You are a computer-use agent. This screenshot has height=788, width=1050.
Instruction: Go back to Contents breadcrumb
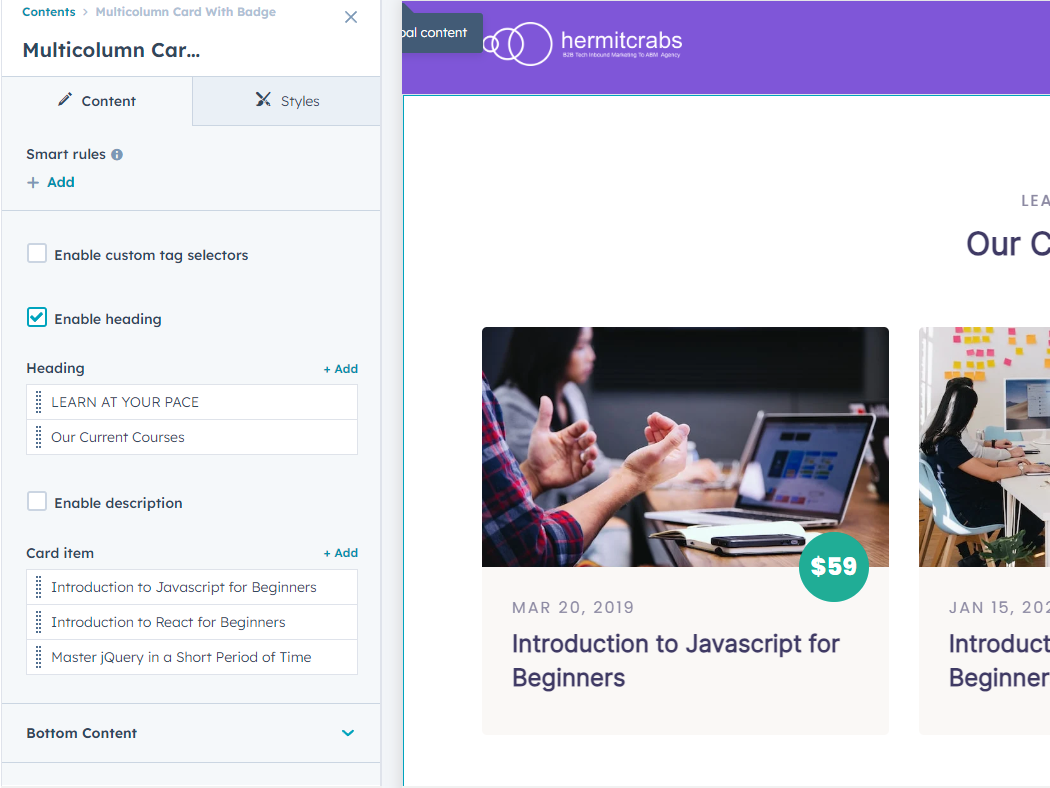coord(48,12)
